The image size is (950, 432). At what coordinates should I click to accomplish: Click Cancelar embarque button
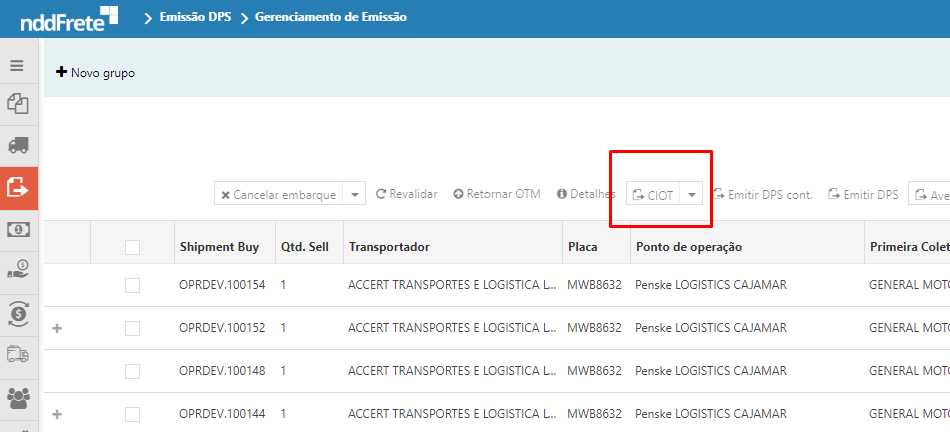coord(278,194)
